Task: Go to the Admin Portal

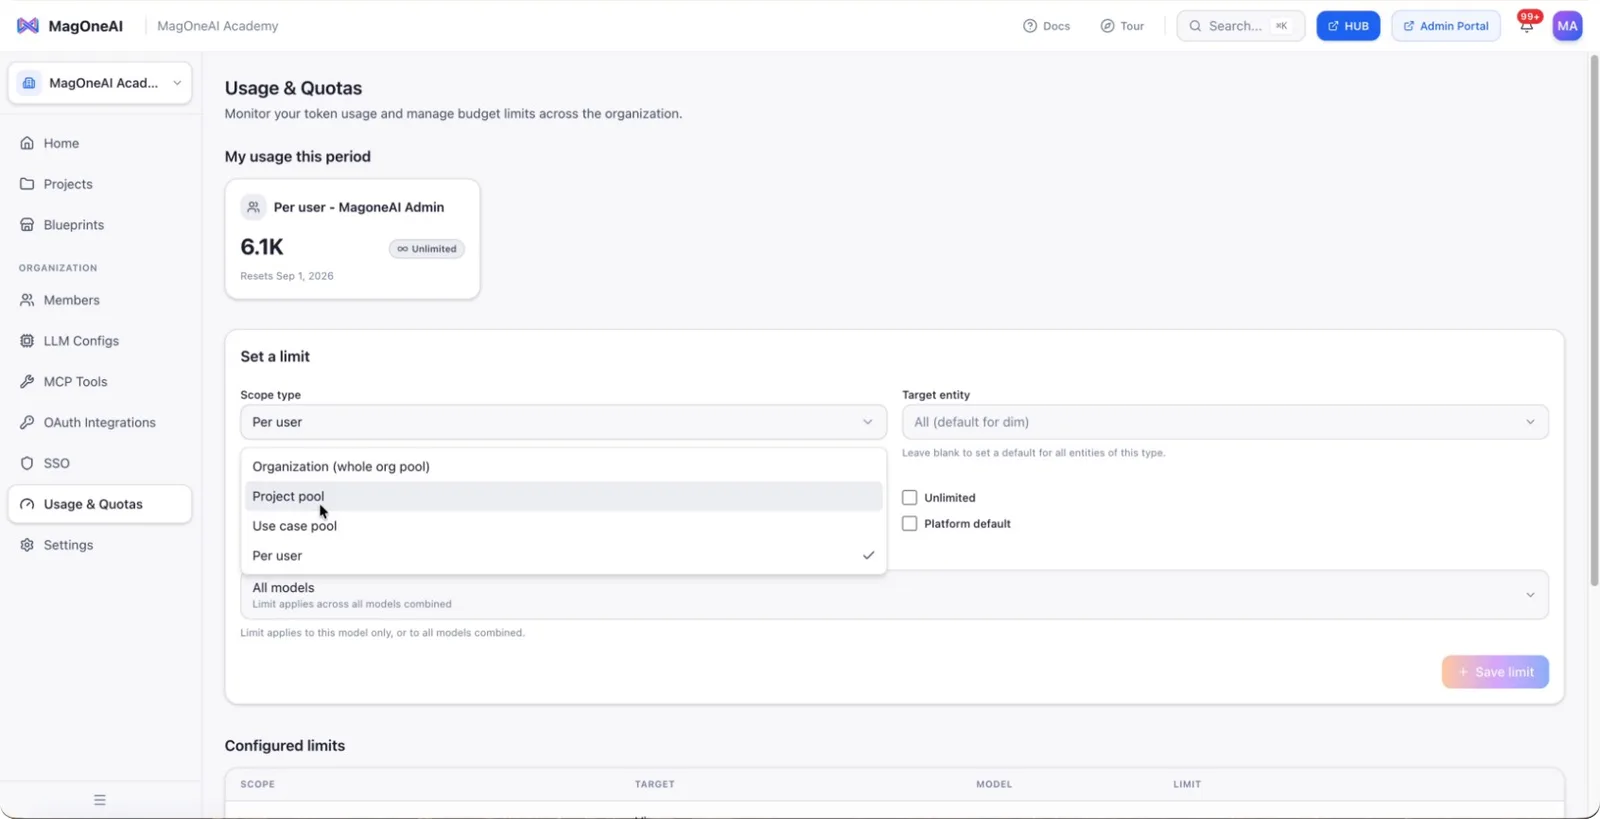Action: pos(1446,26)
